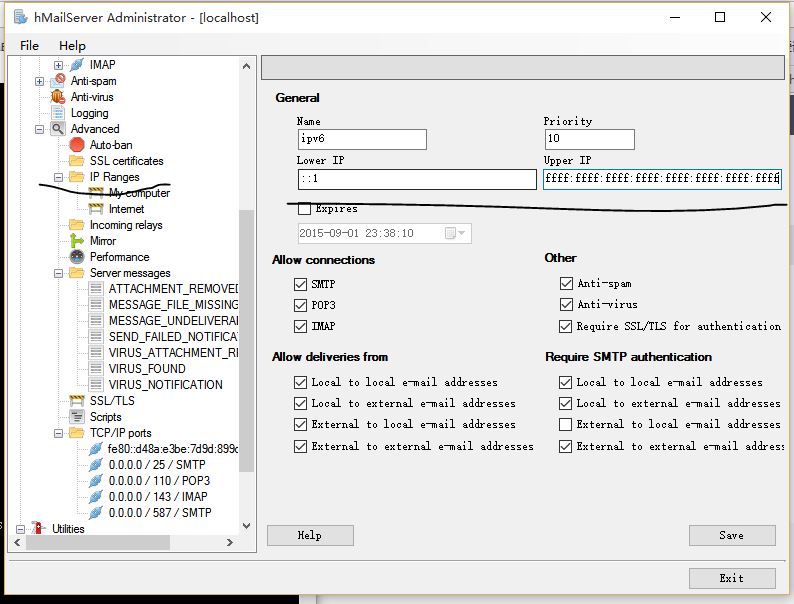Viewport: 794px width, 604px height.
Task: Click the tree scroll-down arrow
Action: [x=247, y=526]
